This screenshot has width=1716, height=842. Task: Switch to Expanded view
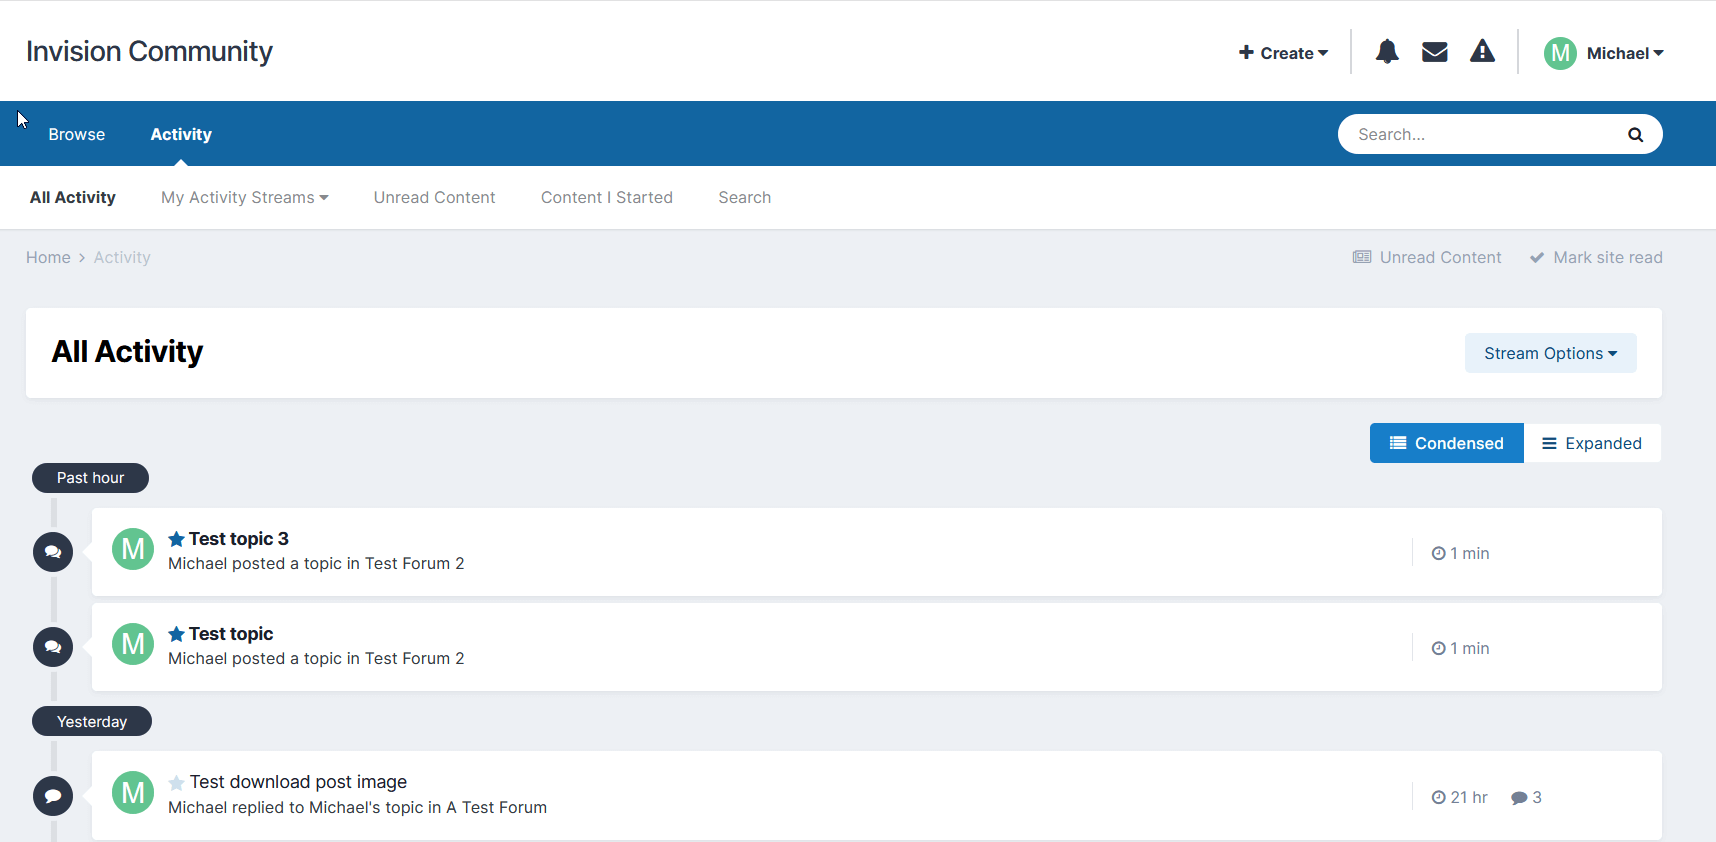tap(1592, 443)
